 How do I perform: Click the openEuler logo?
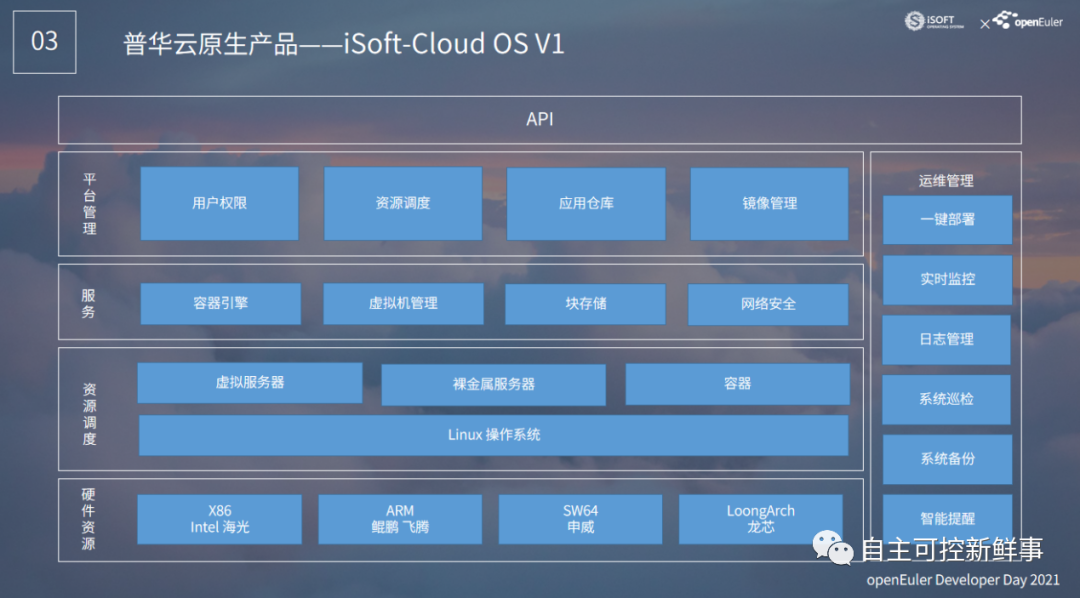1028,20
